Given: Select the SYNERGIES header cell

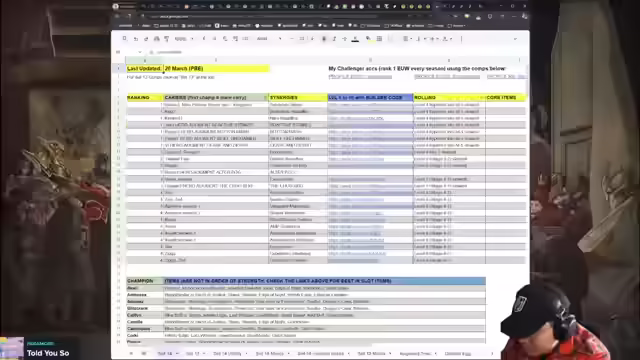Looking at the screenshot, I should point(298,98).
